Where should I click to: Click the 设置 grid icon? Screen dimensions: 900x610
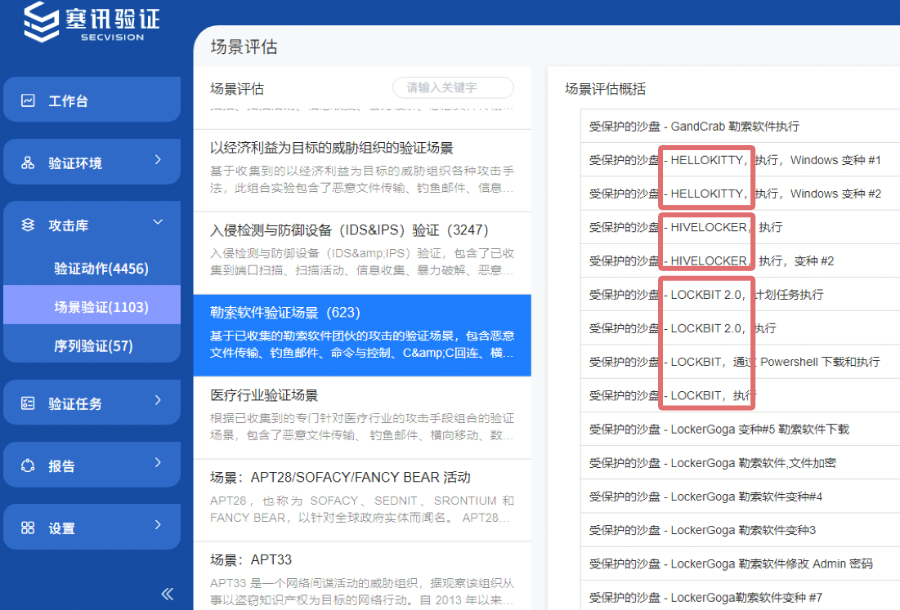(28, 527)
